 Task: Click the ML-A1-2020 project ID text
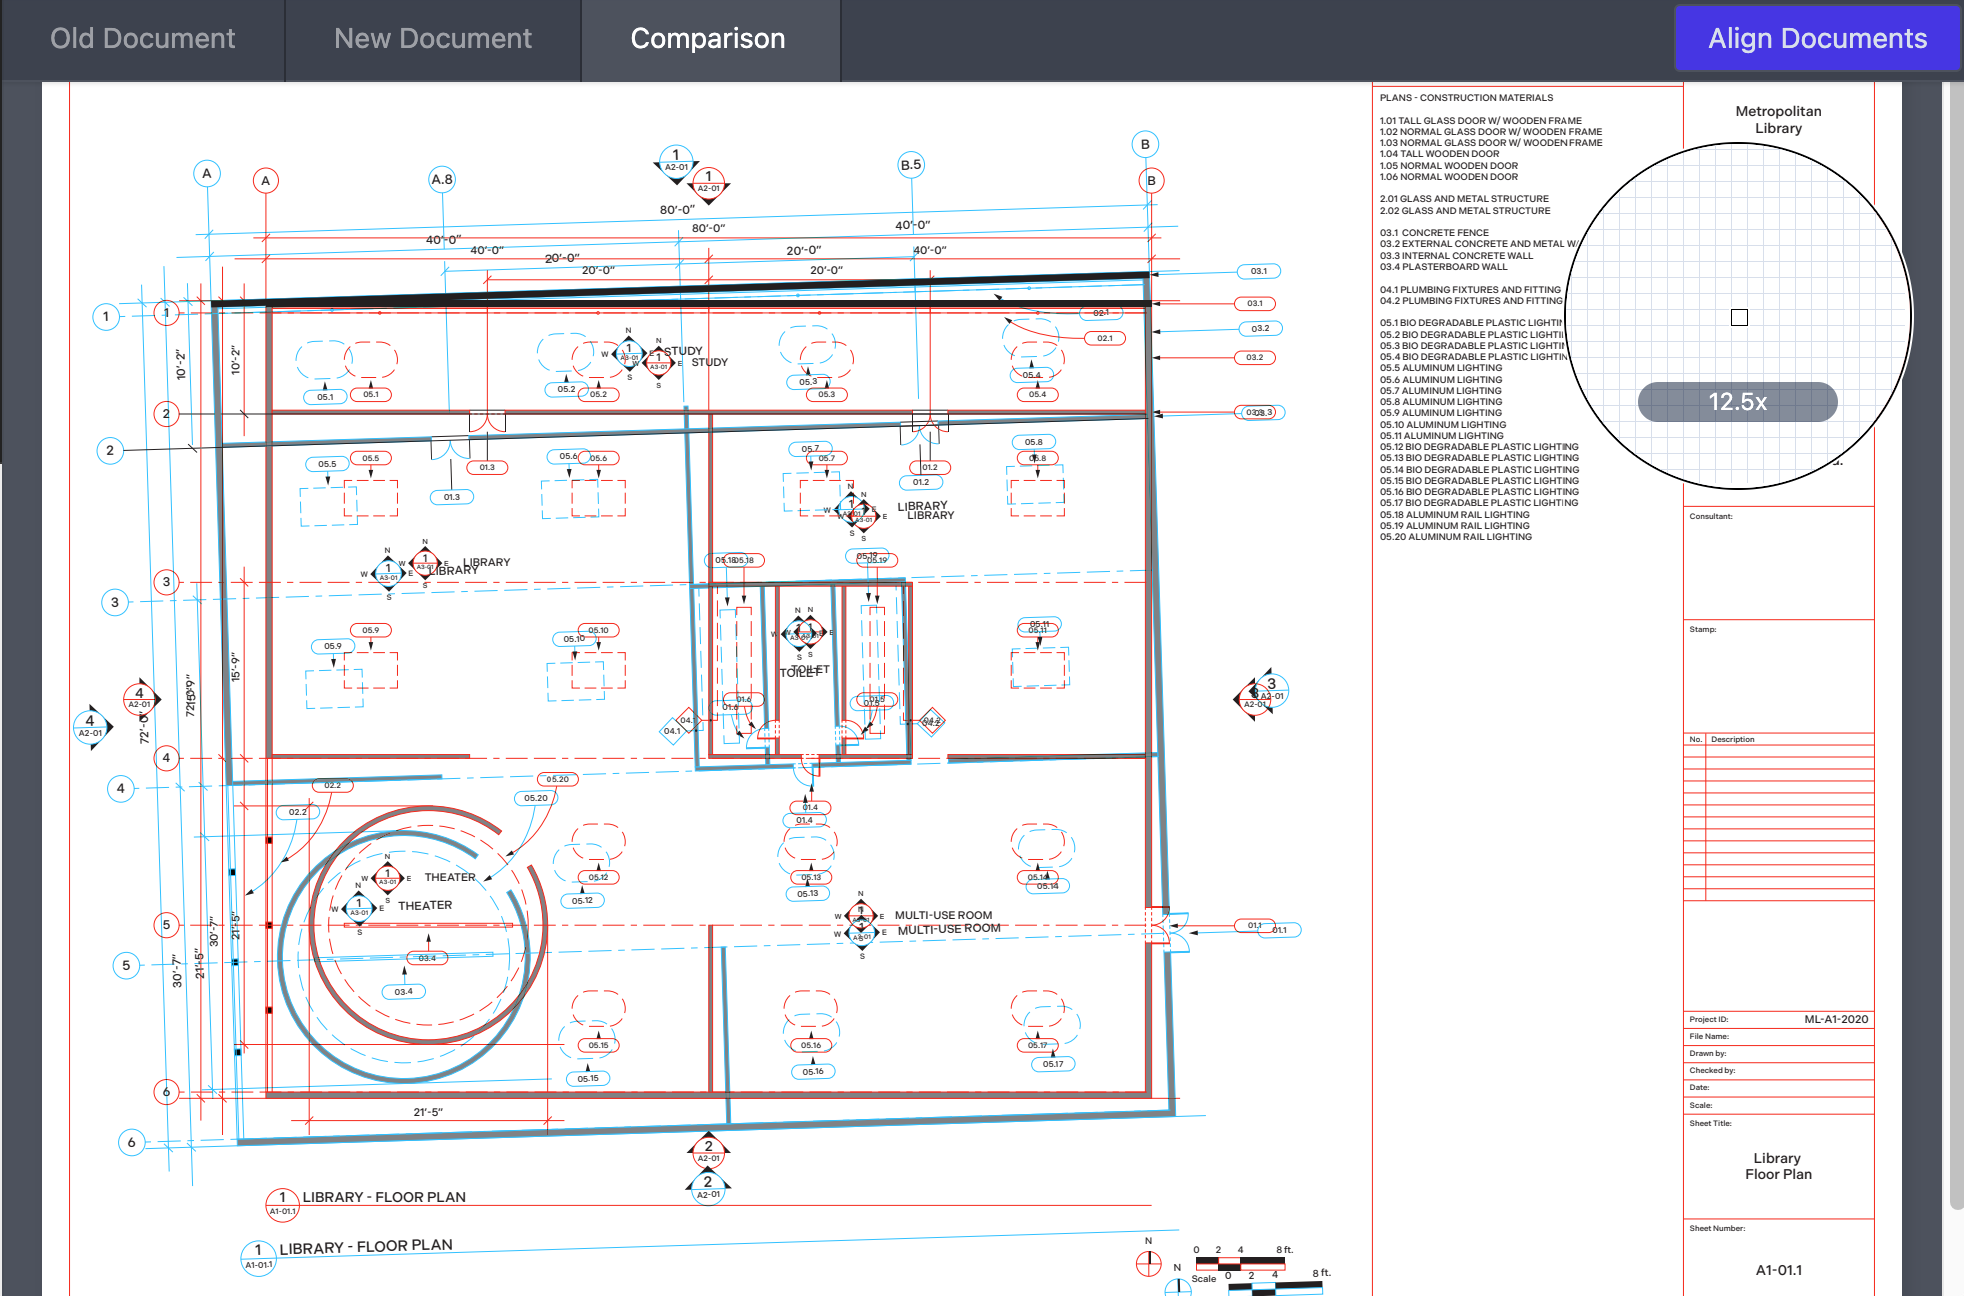1835,1019
